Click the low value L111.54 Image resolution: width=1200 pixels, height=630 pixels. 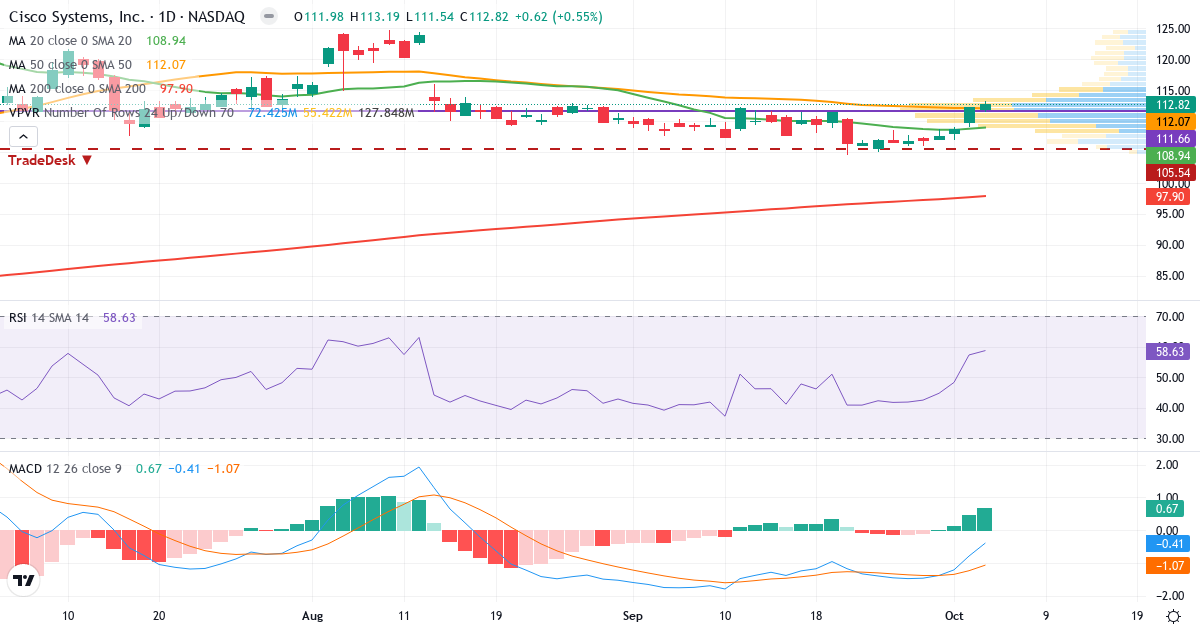(x=431, y=17)
